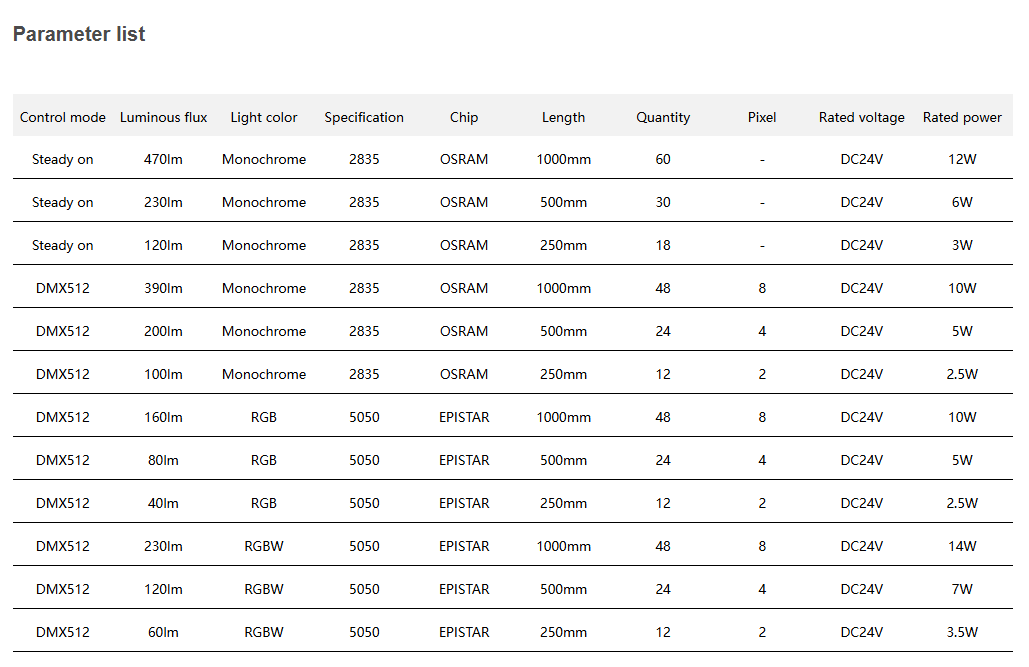Image resolution: width=1029 pixels, height=667 pixels.
Task: Click the Luminous flux column header
Action: point(164,117)
